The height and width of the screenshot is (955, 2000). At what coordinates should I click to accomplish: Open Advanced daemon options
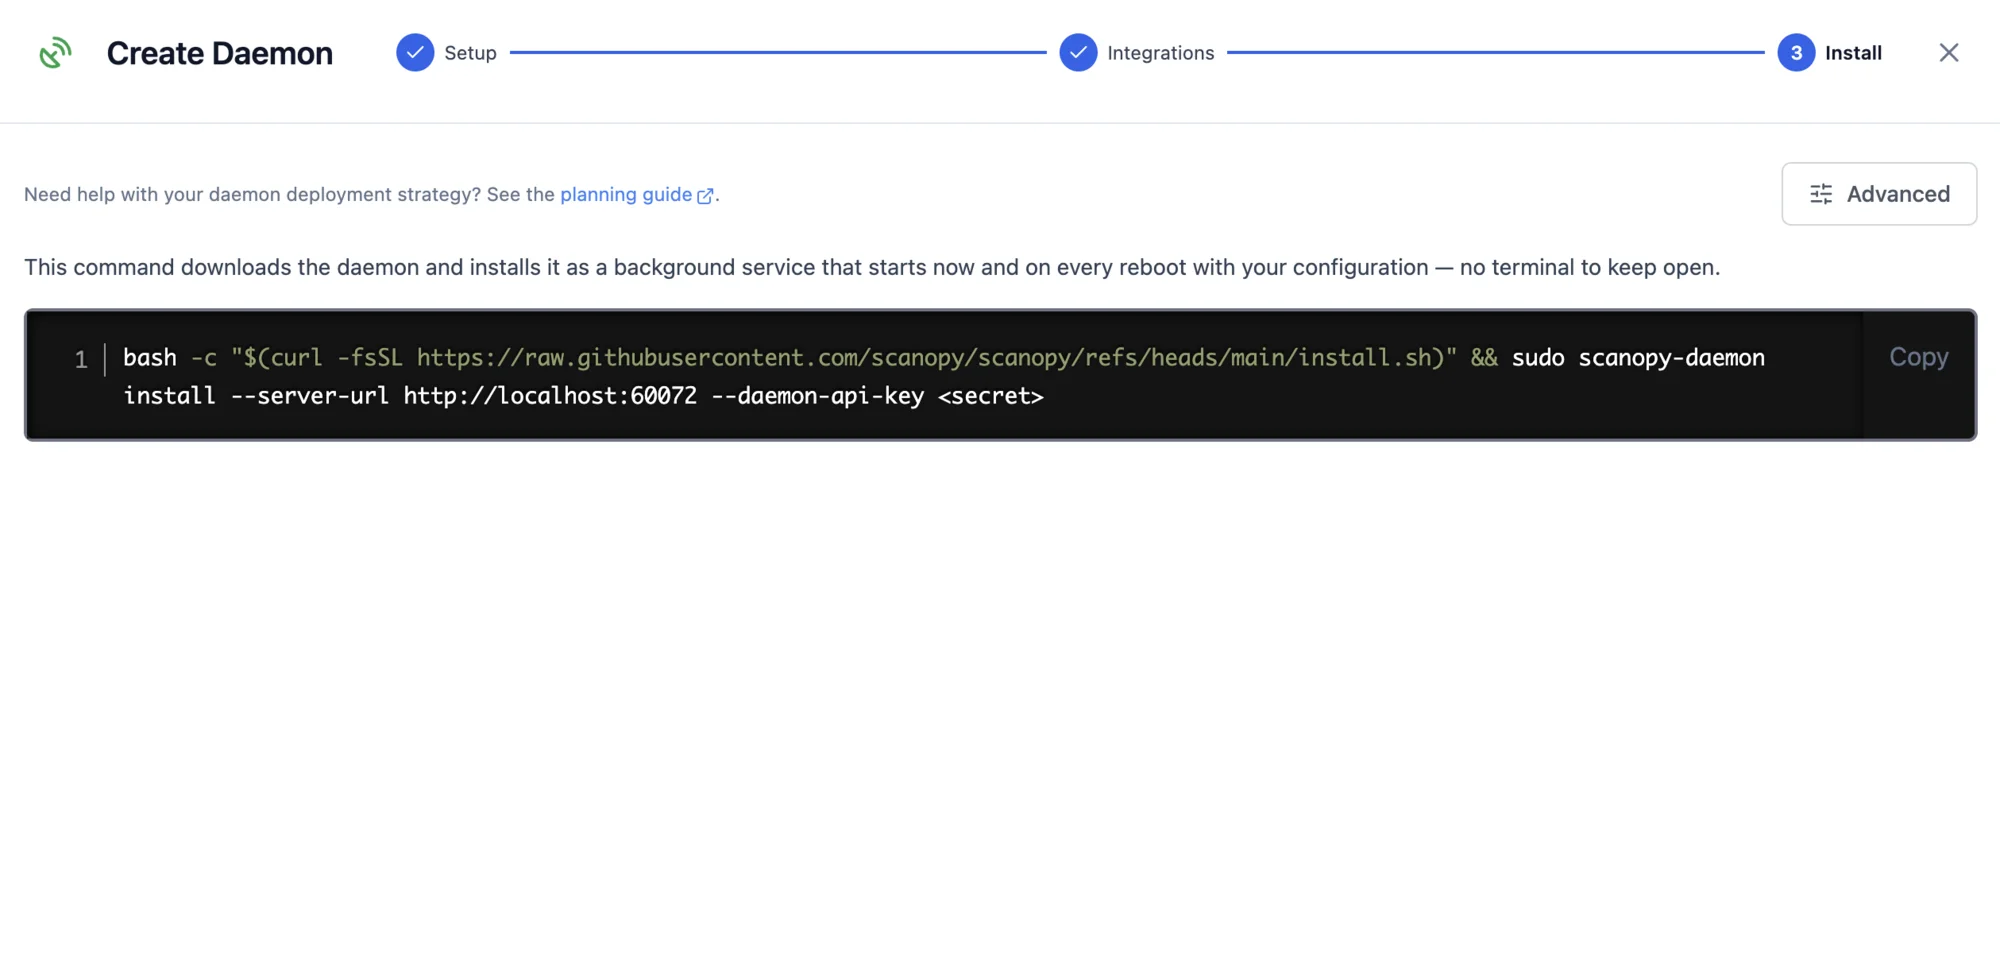click(1879, 194)
